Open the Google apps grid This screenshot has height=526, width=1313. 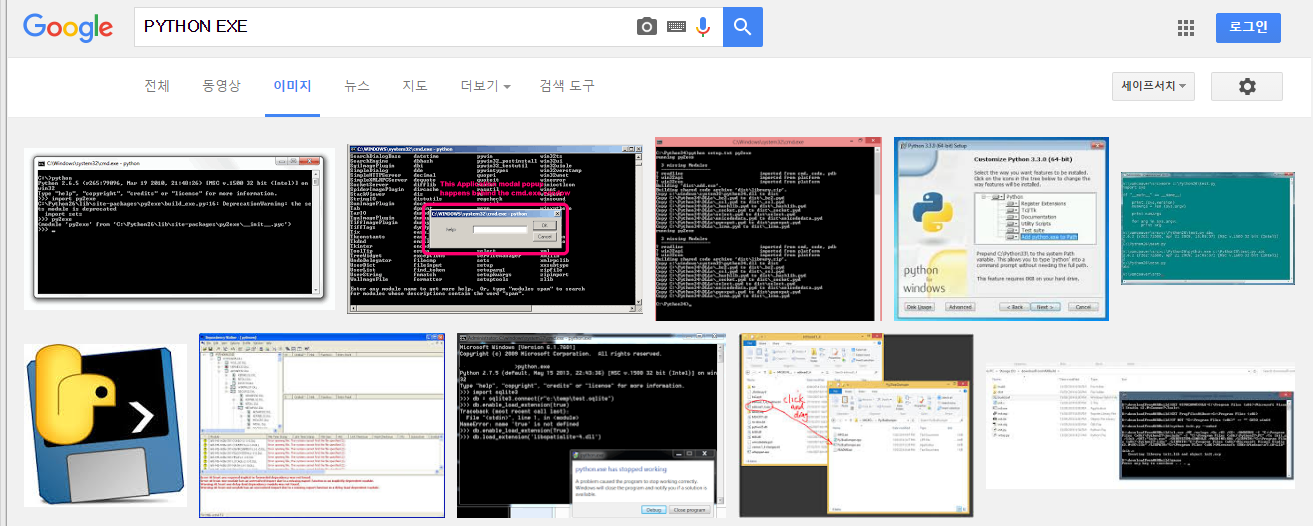tap(1187, 28)
